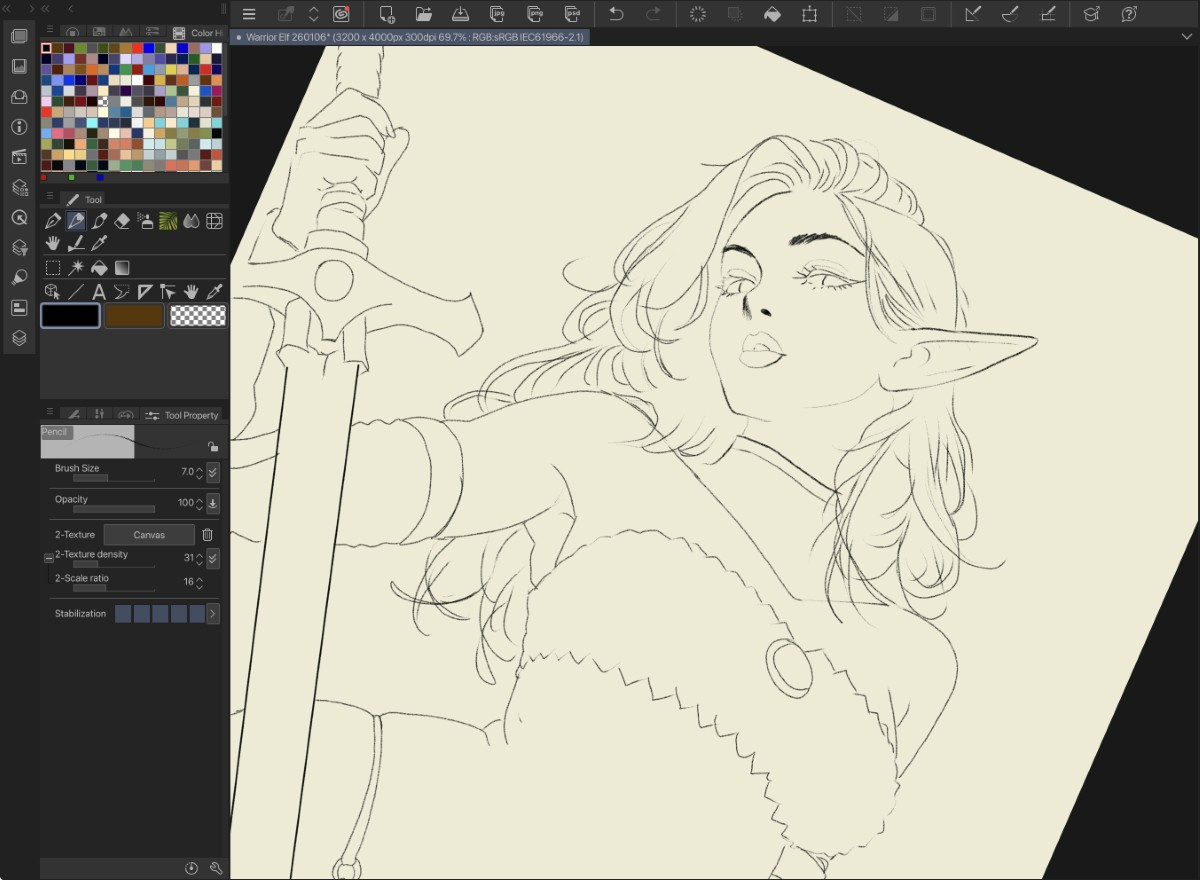The image size is (1200, 880).
Task: Open a file with the folder icon
Action: tap(423, 14)
